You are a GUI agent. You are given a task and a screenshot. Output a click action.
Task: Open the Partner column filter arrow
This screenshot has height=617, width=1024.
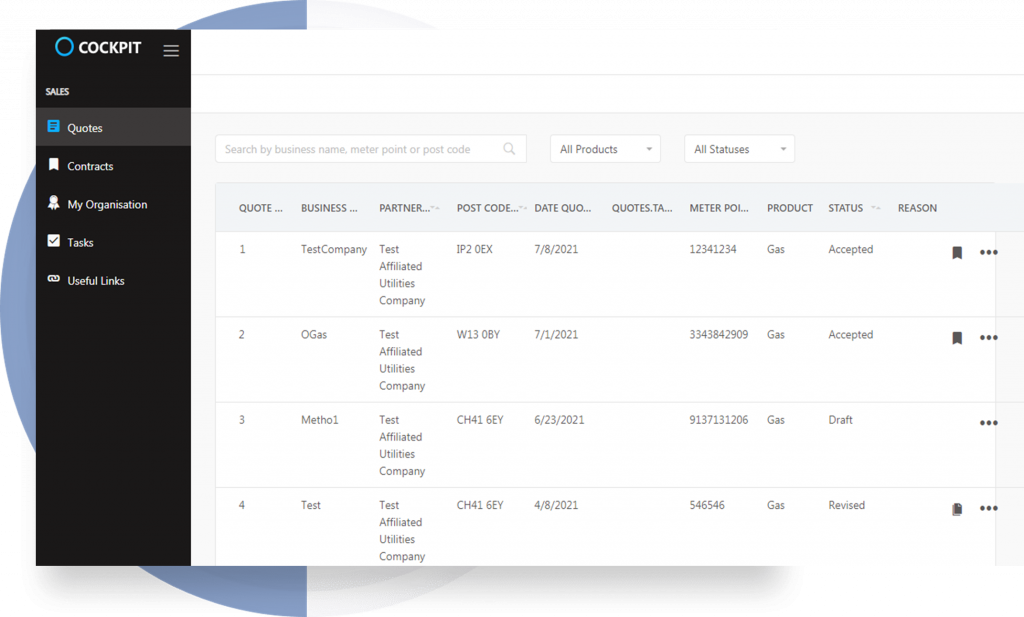tap(435, 208)
